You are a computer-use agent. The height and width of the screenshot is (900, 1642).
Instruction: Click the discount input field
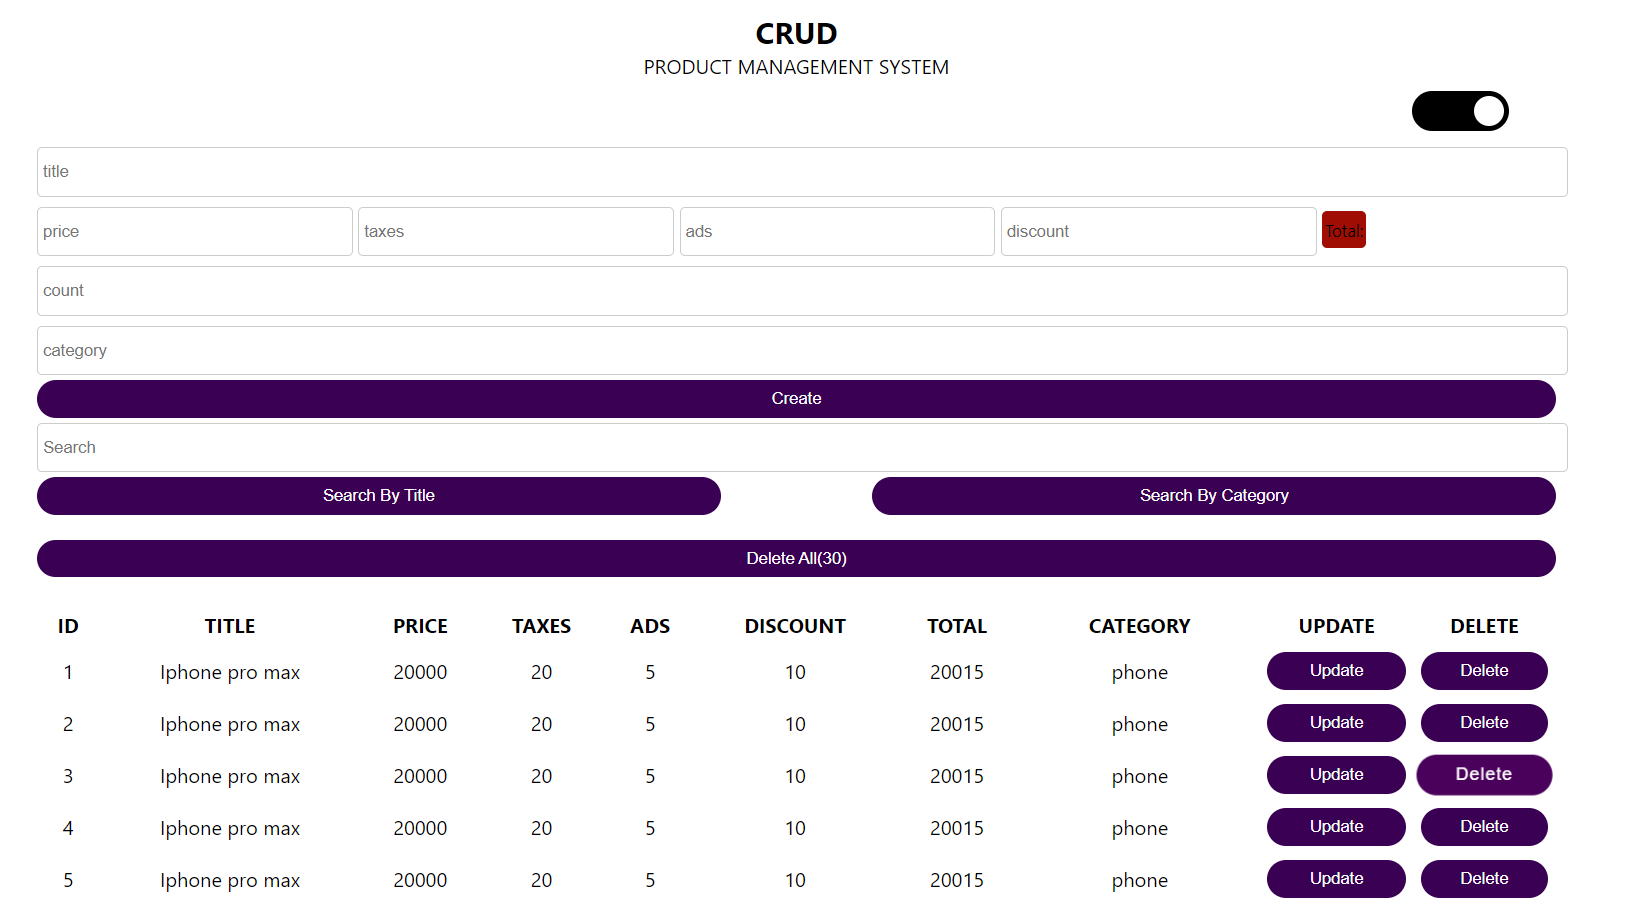point(1158,231)
